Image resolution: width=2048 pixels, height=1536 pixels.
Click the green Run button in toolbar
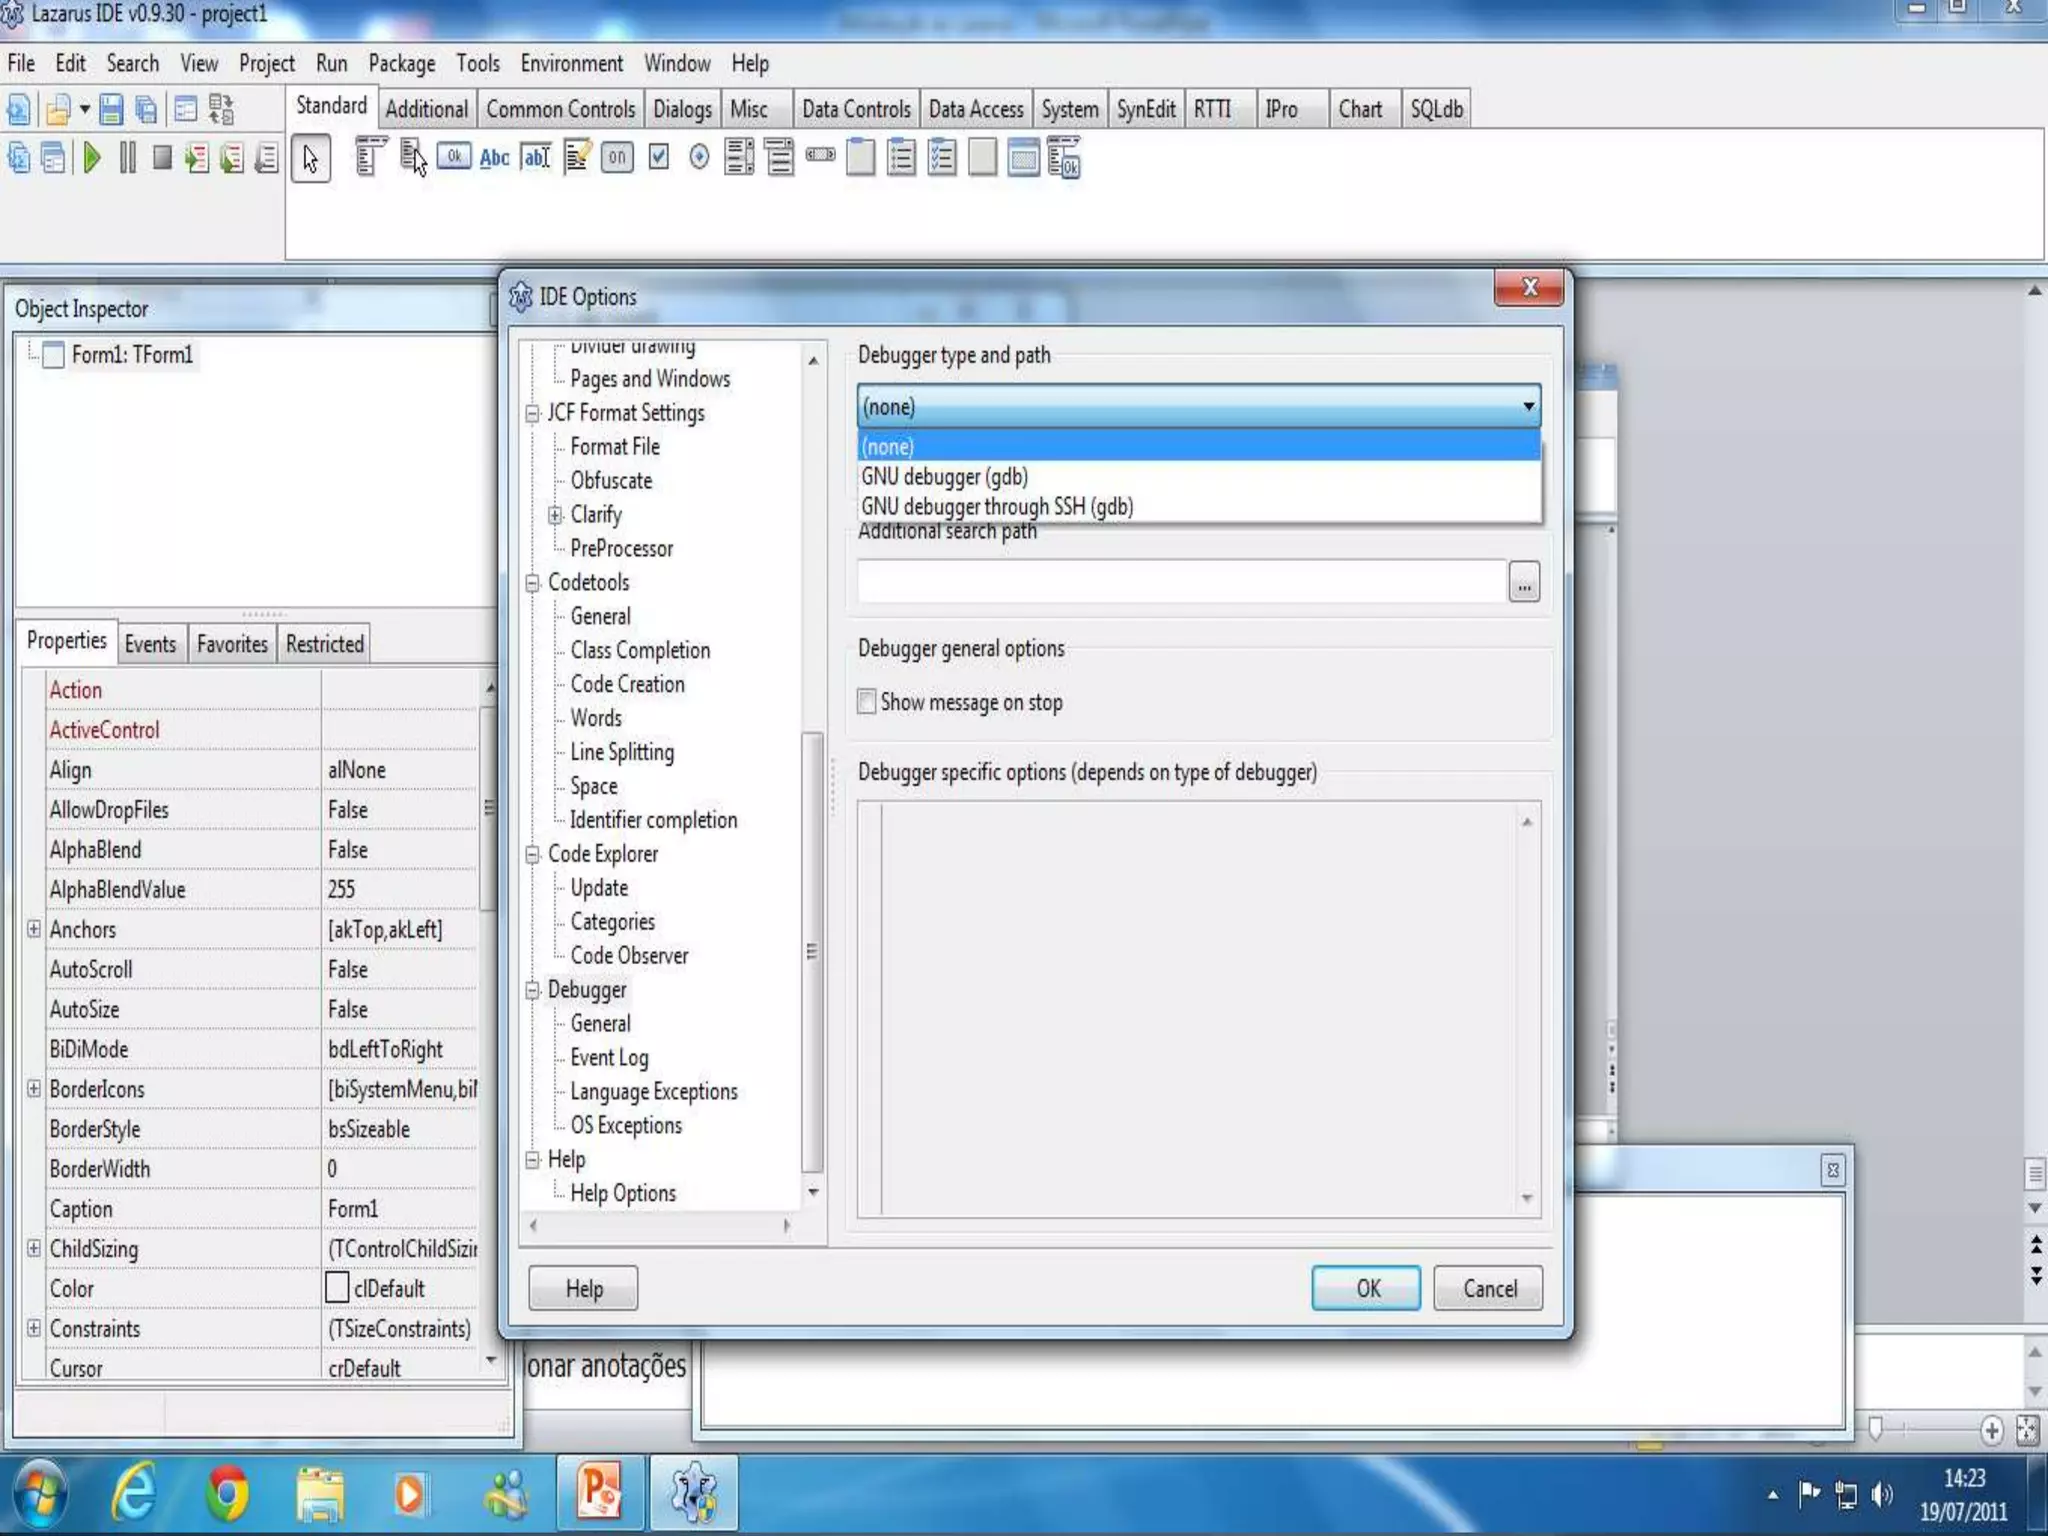click(92, 158)
